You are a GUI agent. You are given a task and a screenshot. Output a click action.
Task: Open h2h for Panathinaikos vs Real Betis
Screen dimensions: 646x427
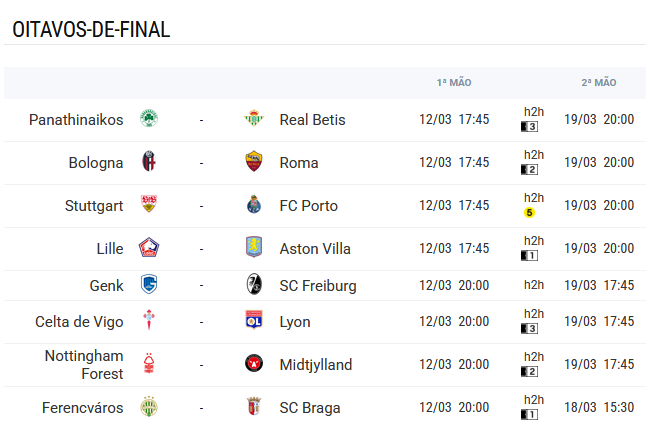(x=533, y=112)
